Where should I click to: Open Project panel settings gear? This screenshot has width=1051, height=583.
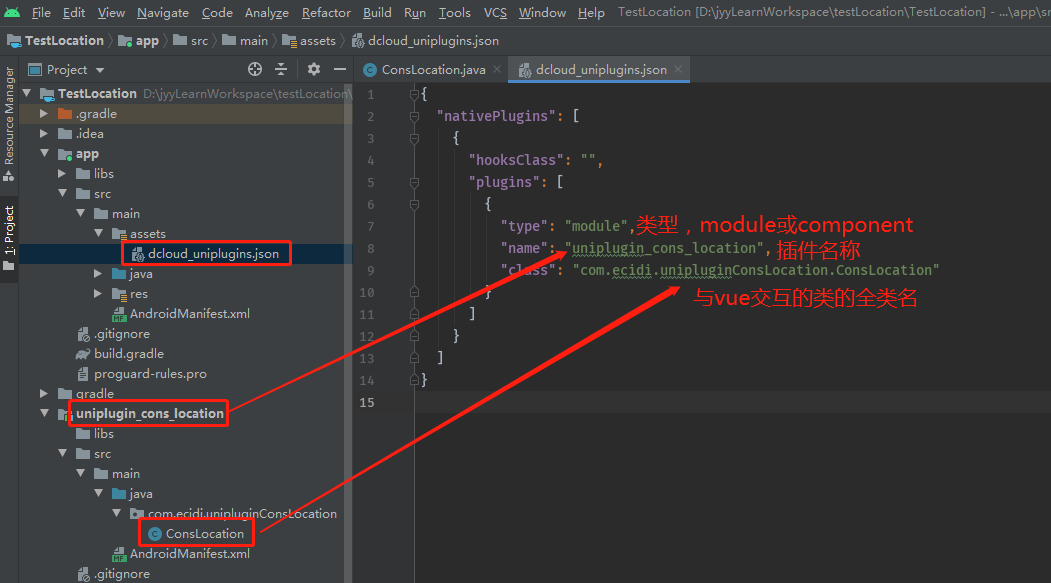(x=314, y=69)
